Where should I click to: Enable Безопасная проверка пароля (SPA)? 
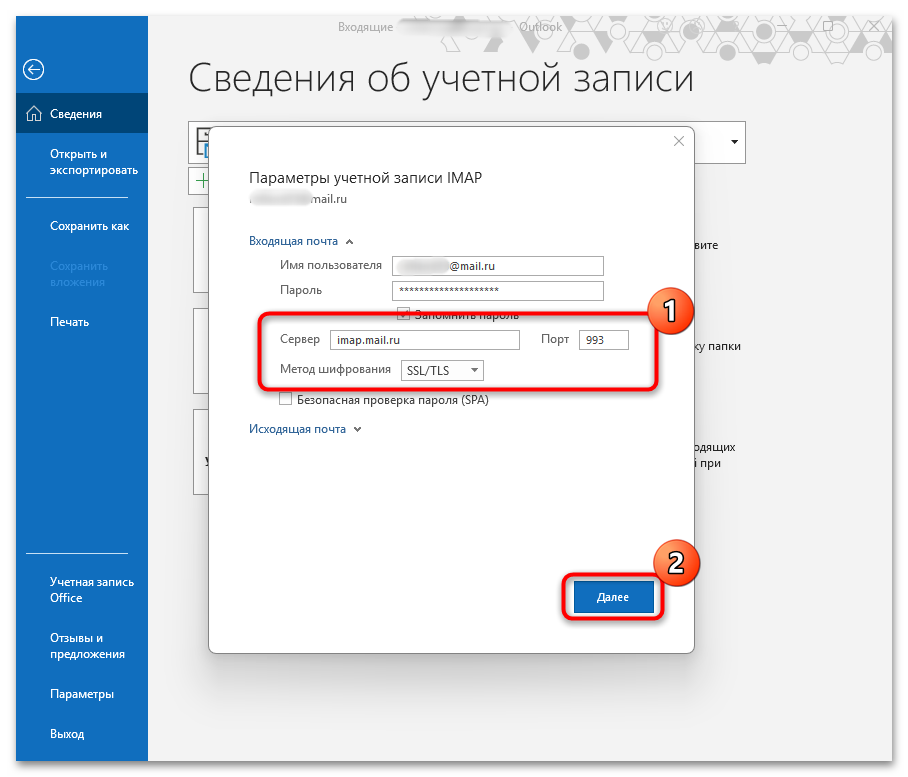click(x=285, y=400)
